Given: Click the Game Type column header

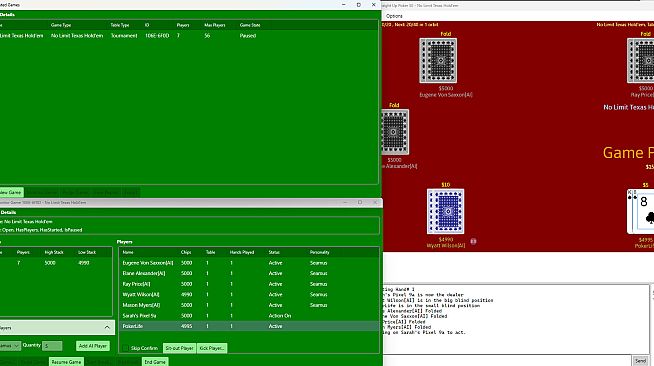Looking at the screenshot, I should tap(61, 25).
